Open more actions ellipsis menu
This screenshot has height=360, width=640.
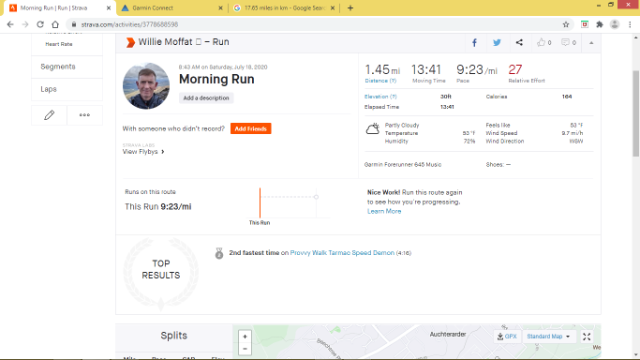pos(84,115)
